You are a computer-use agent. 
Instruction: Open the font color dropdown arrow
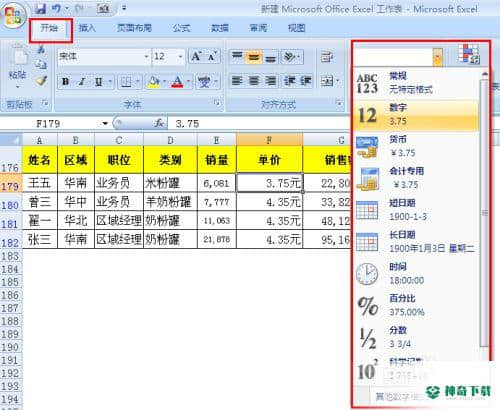point(188,82)
